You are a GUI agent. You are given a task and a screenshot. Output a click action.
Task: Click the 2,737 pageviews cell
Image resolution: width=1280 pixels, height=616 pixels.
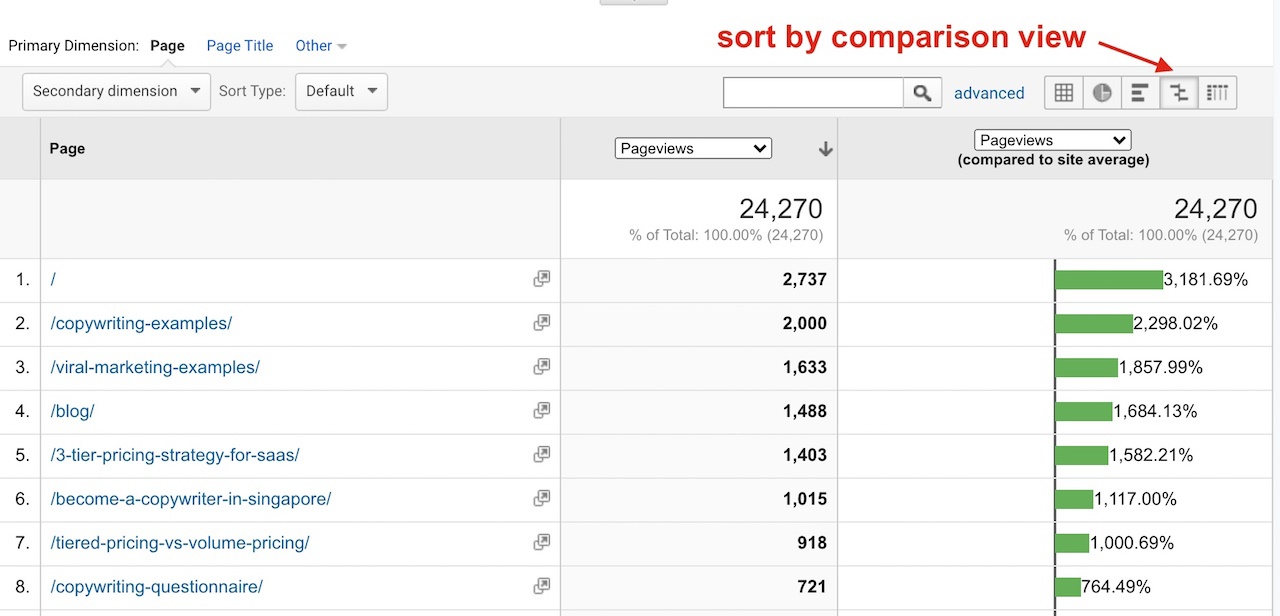699,280
